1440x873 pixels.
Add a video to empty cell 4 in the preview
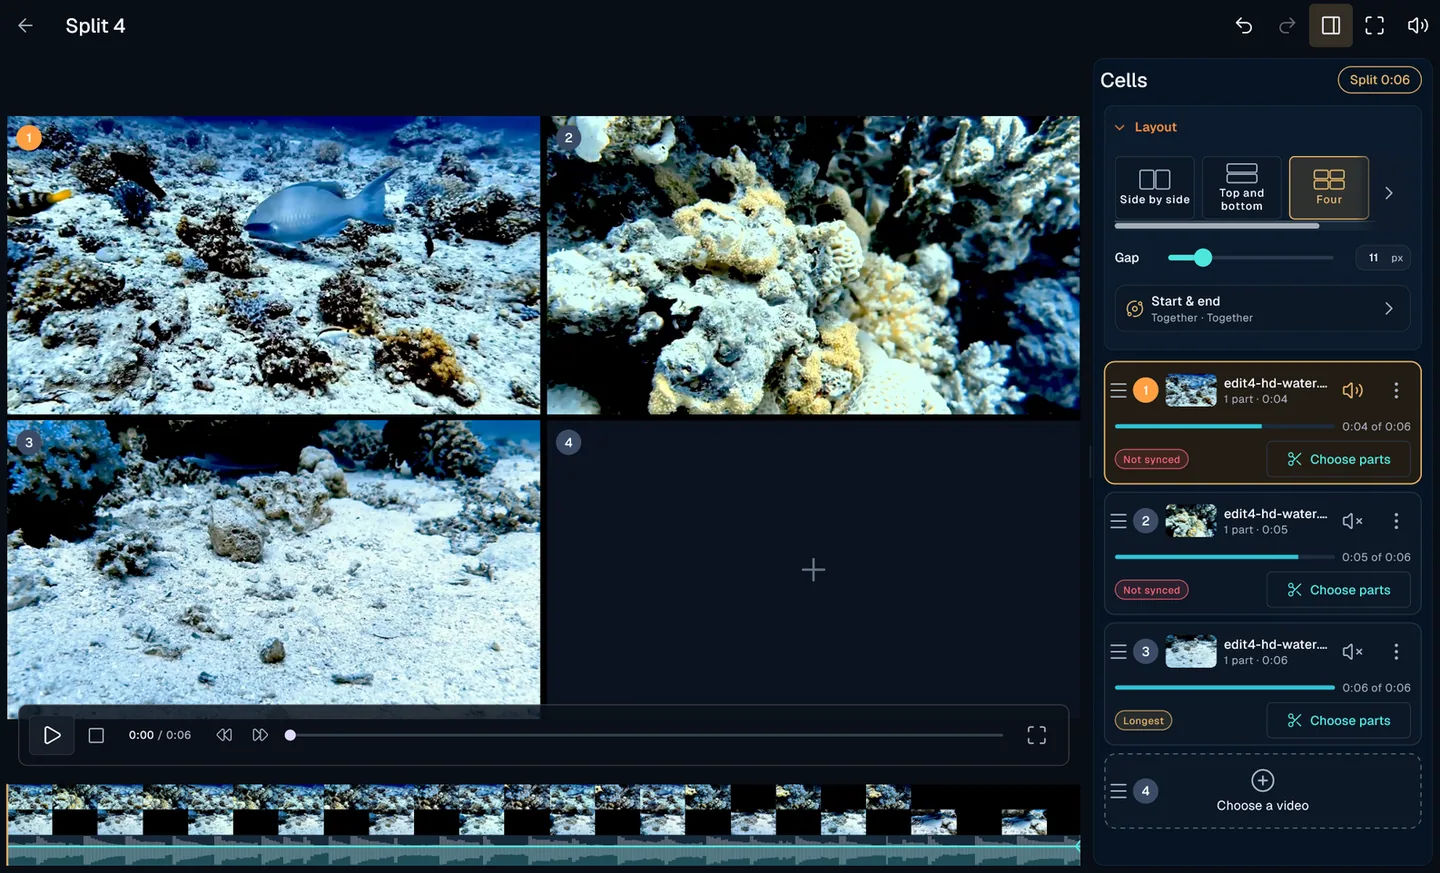[813, 570]
